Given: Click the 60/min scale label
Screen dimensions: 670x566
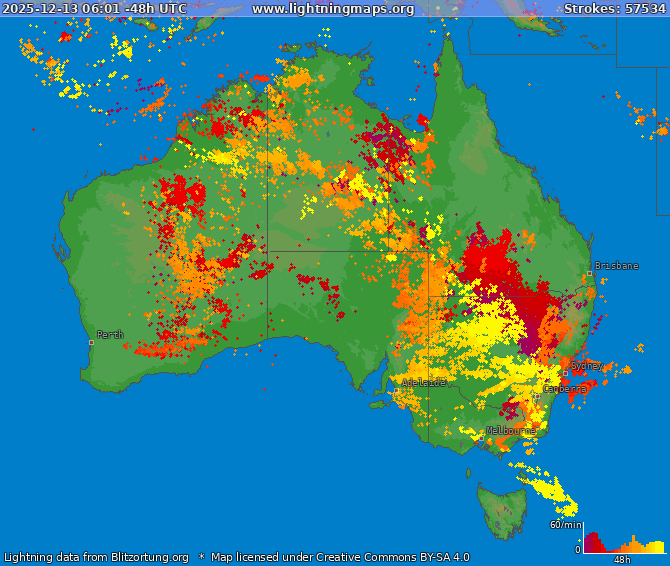Looking at the screenshot, I should coord(565,524).
